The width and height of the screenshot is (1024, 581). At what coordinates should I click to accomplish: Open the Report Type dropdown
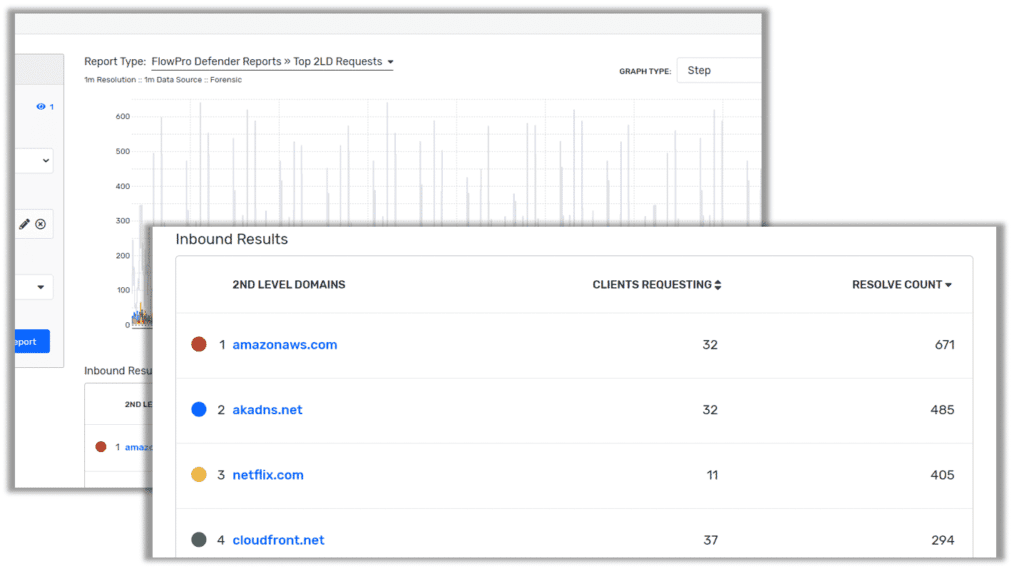coord(272,61)
